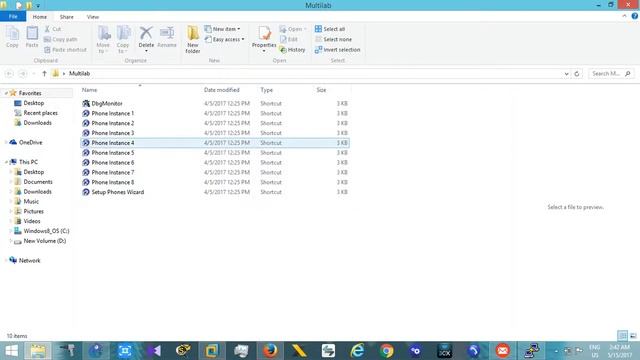Viewport: 640px width, 360px height.
Task: Open the Easy access dropdown
Action: click(x=224, y=39)
